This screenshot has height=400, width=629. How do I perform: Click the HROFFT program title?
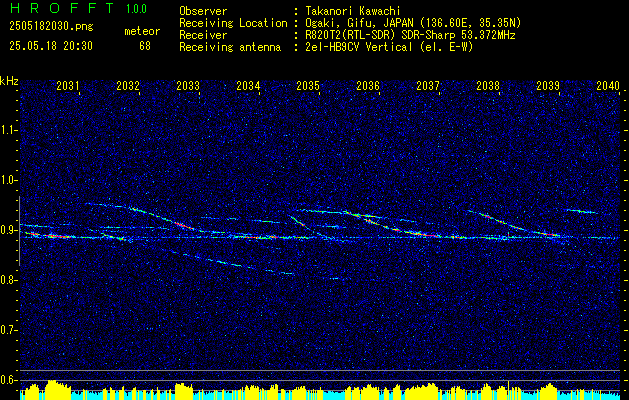click(x=62, y=8)
